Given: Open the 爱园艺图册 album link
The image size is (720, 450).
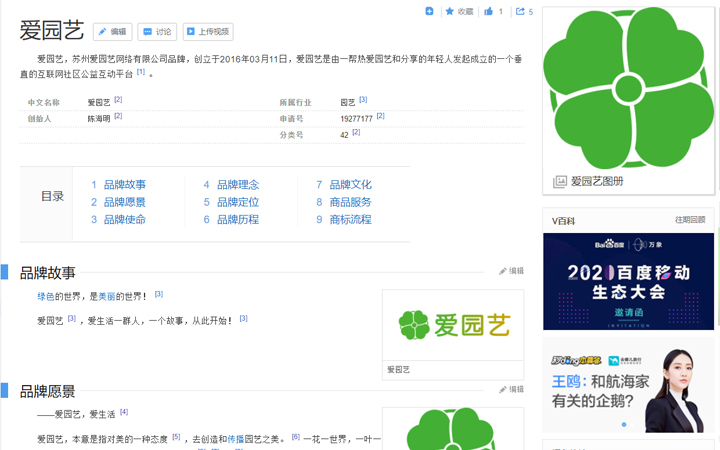Looking at the screenshot, I should [597, 181].
